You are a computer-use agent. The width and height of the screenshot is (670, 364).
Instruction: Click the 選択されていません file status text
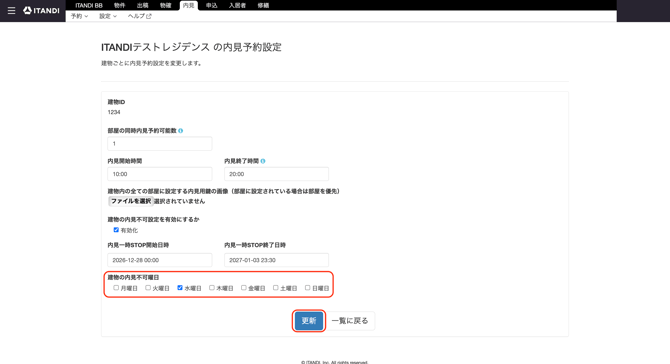click(179, 201)
